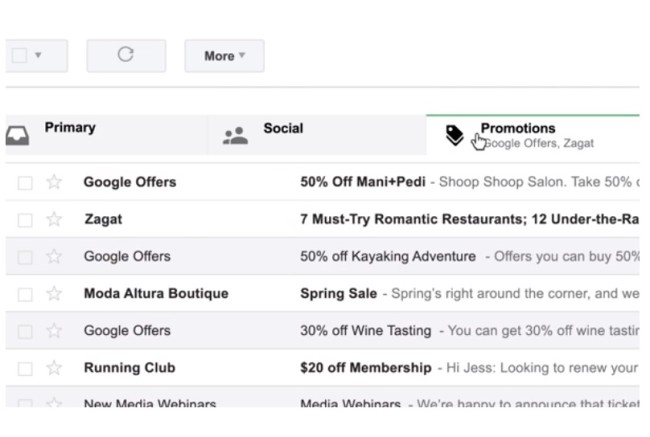Click the Promotions tab tag icon
The width and height of the screenshot is (650, 437).
click(x=454, y=136)
